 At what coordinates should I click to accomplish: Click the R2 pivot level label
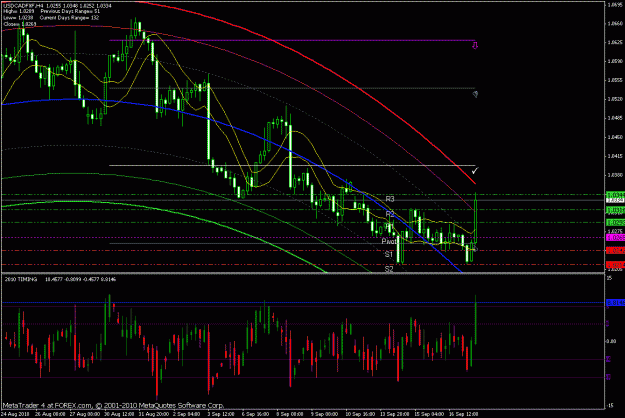(390, 214)
